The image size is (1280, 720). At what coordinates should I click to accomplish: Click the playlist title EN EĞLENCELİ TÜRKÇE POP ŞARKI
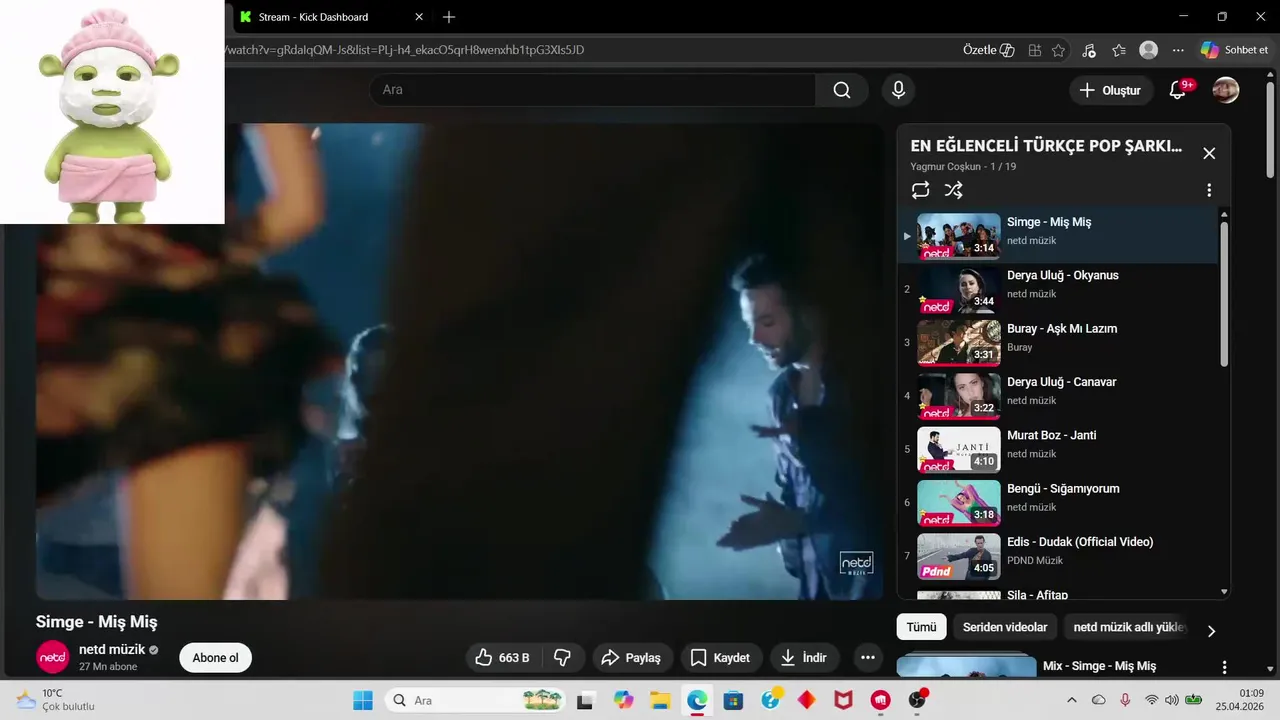(1046, 146)
